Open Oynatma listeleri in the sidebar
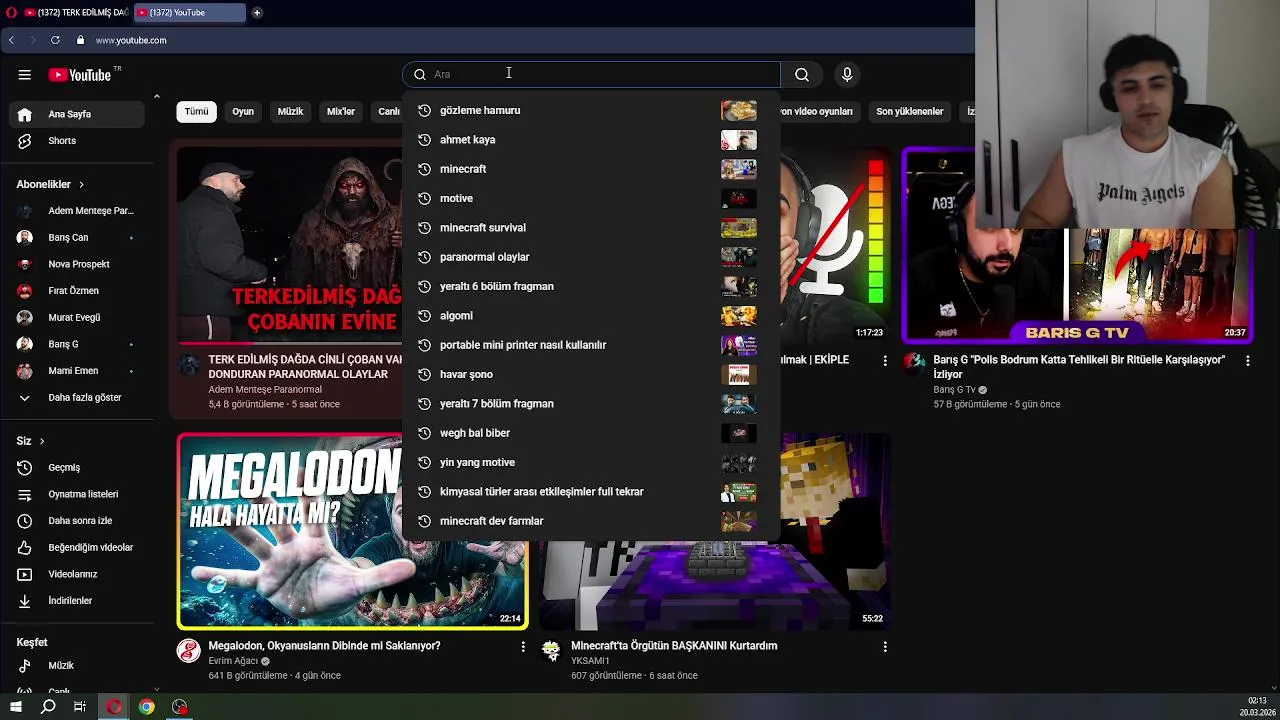 pyautogui.click(x=76, y=494)
